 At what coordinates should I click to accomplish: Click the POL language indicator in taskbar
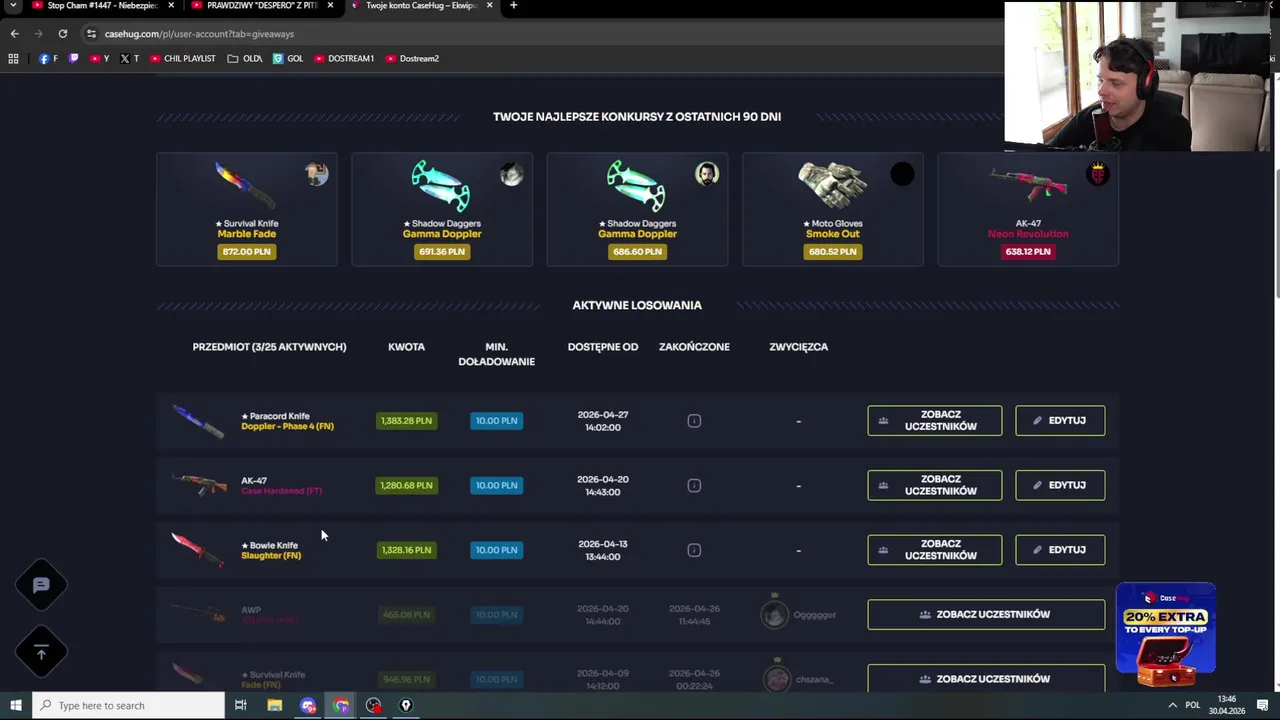tap(1192, 705)
